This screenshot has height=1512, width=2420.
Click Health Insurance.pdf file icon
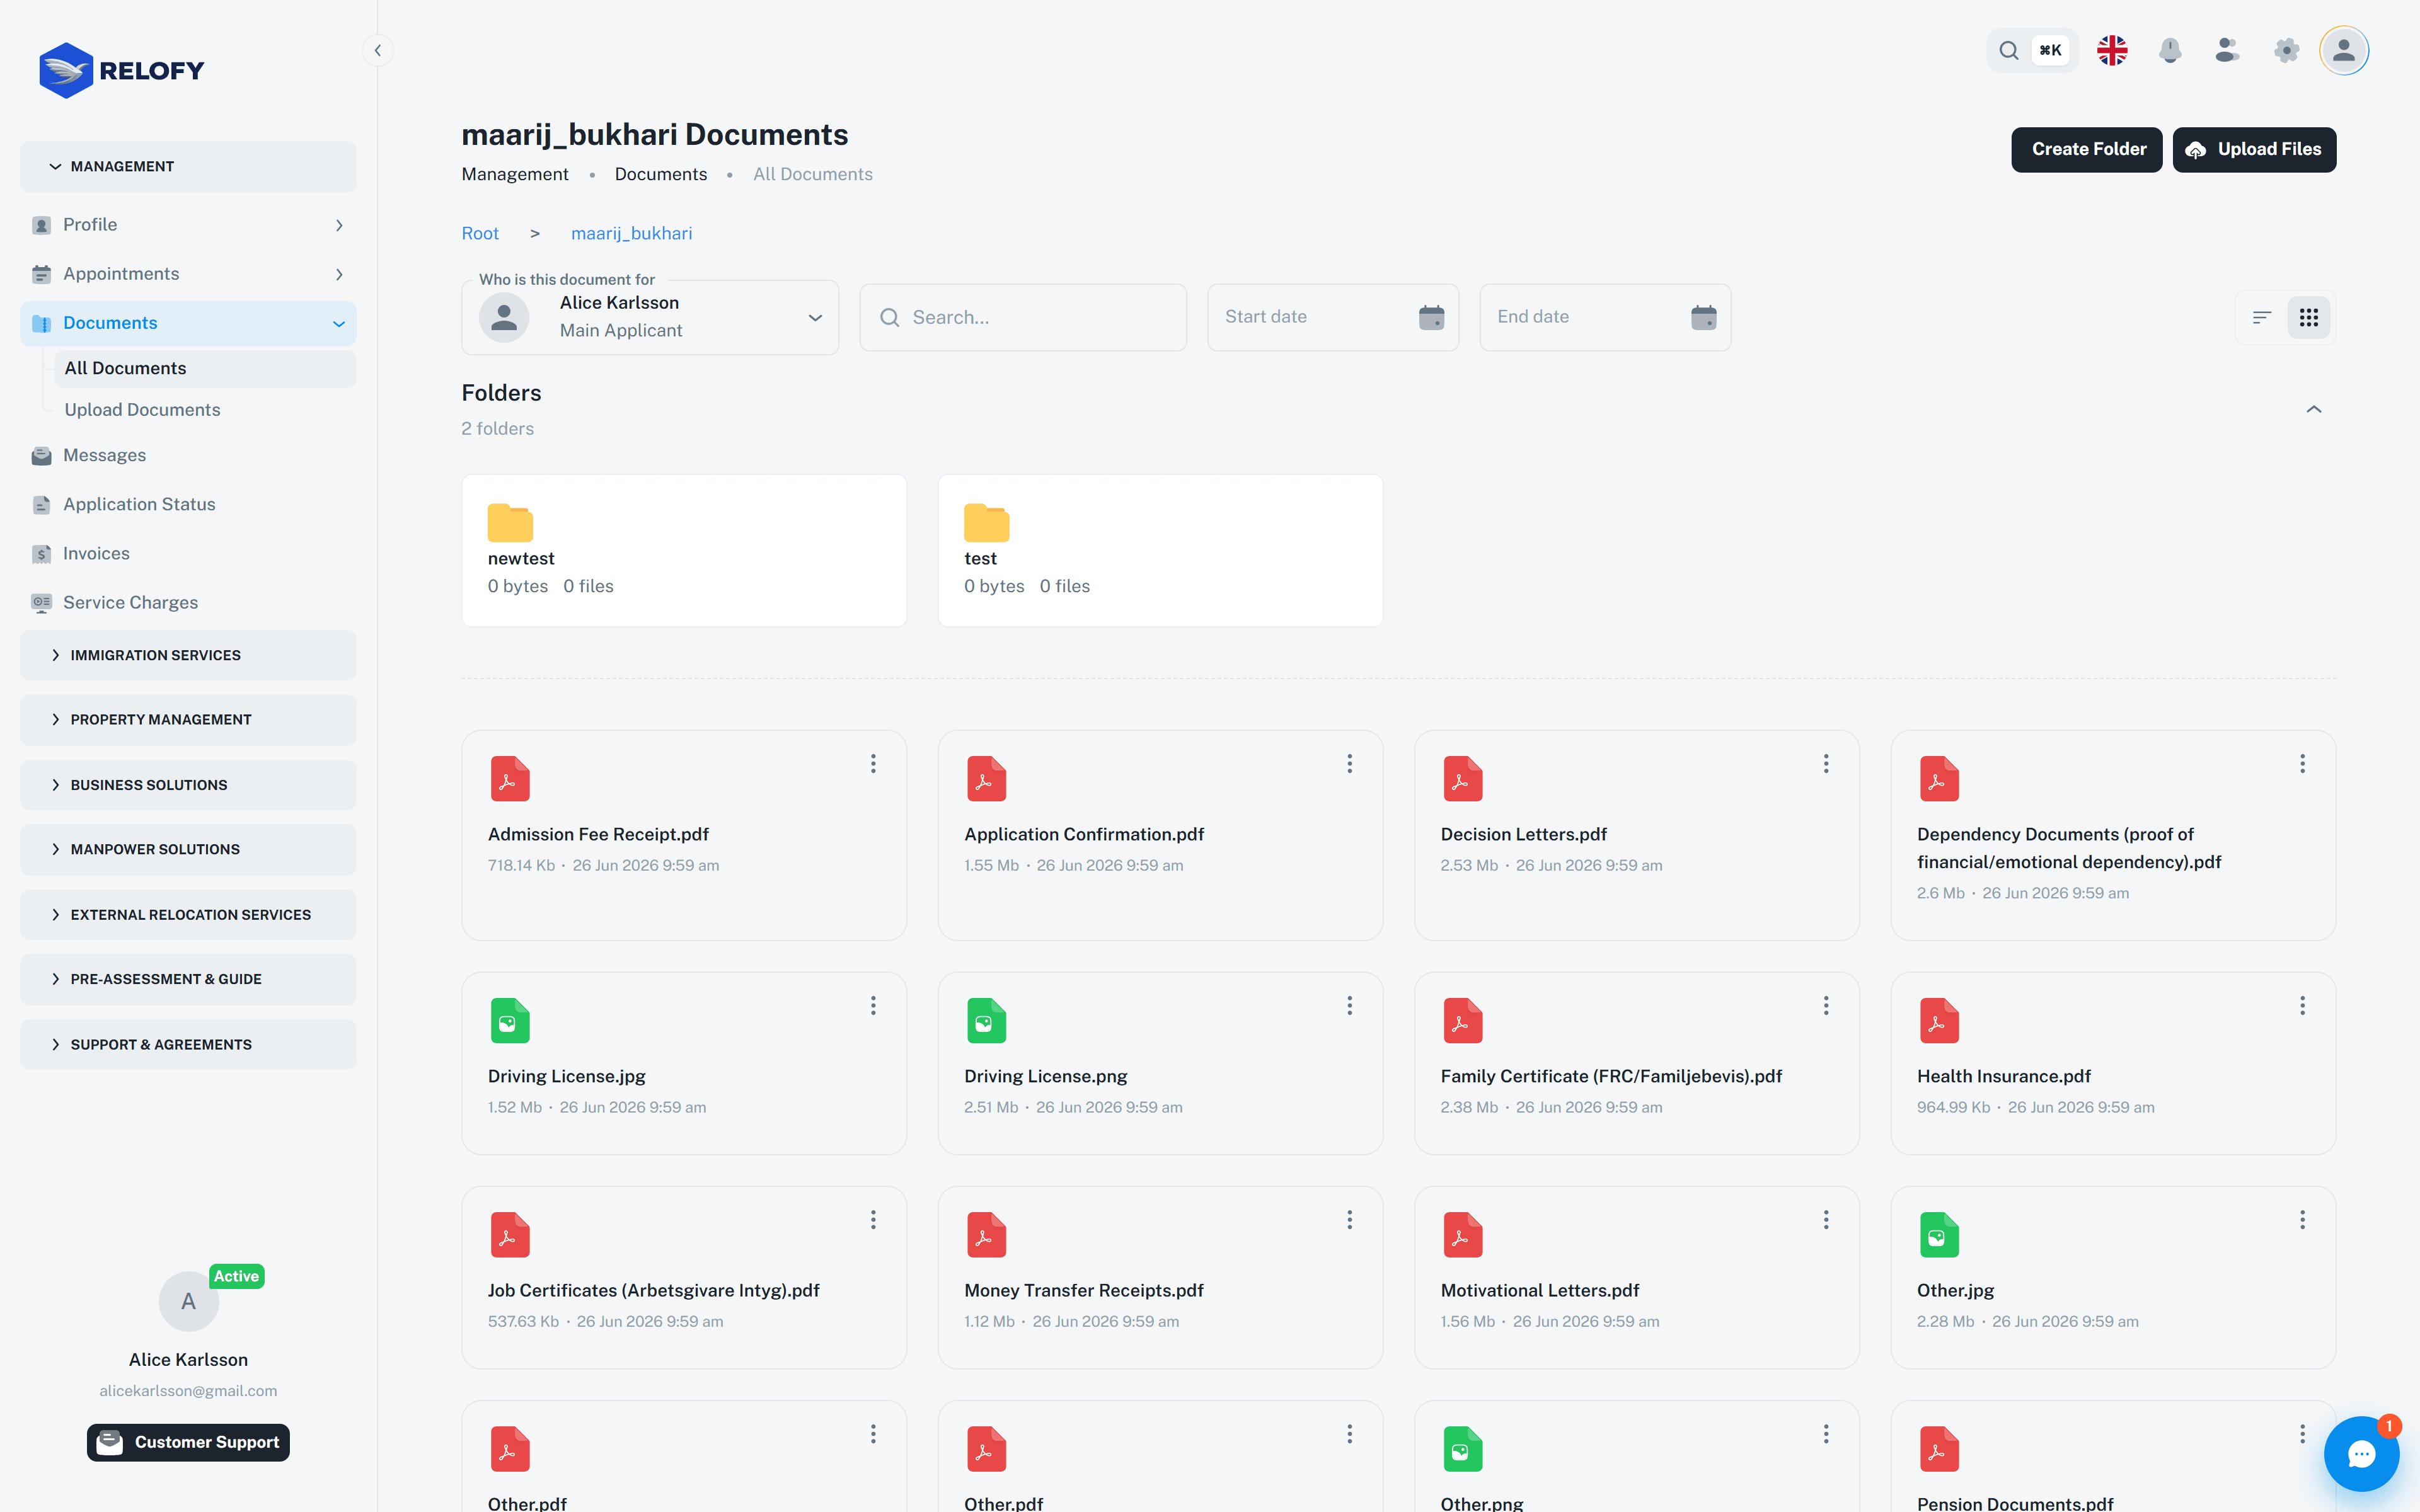pyautogui.click(x=1938, y=1021)
